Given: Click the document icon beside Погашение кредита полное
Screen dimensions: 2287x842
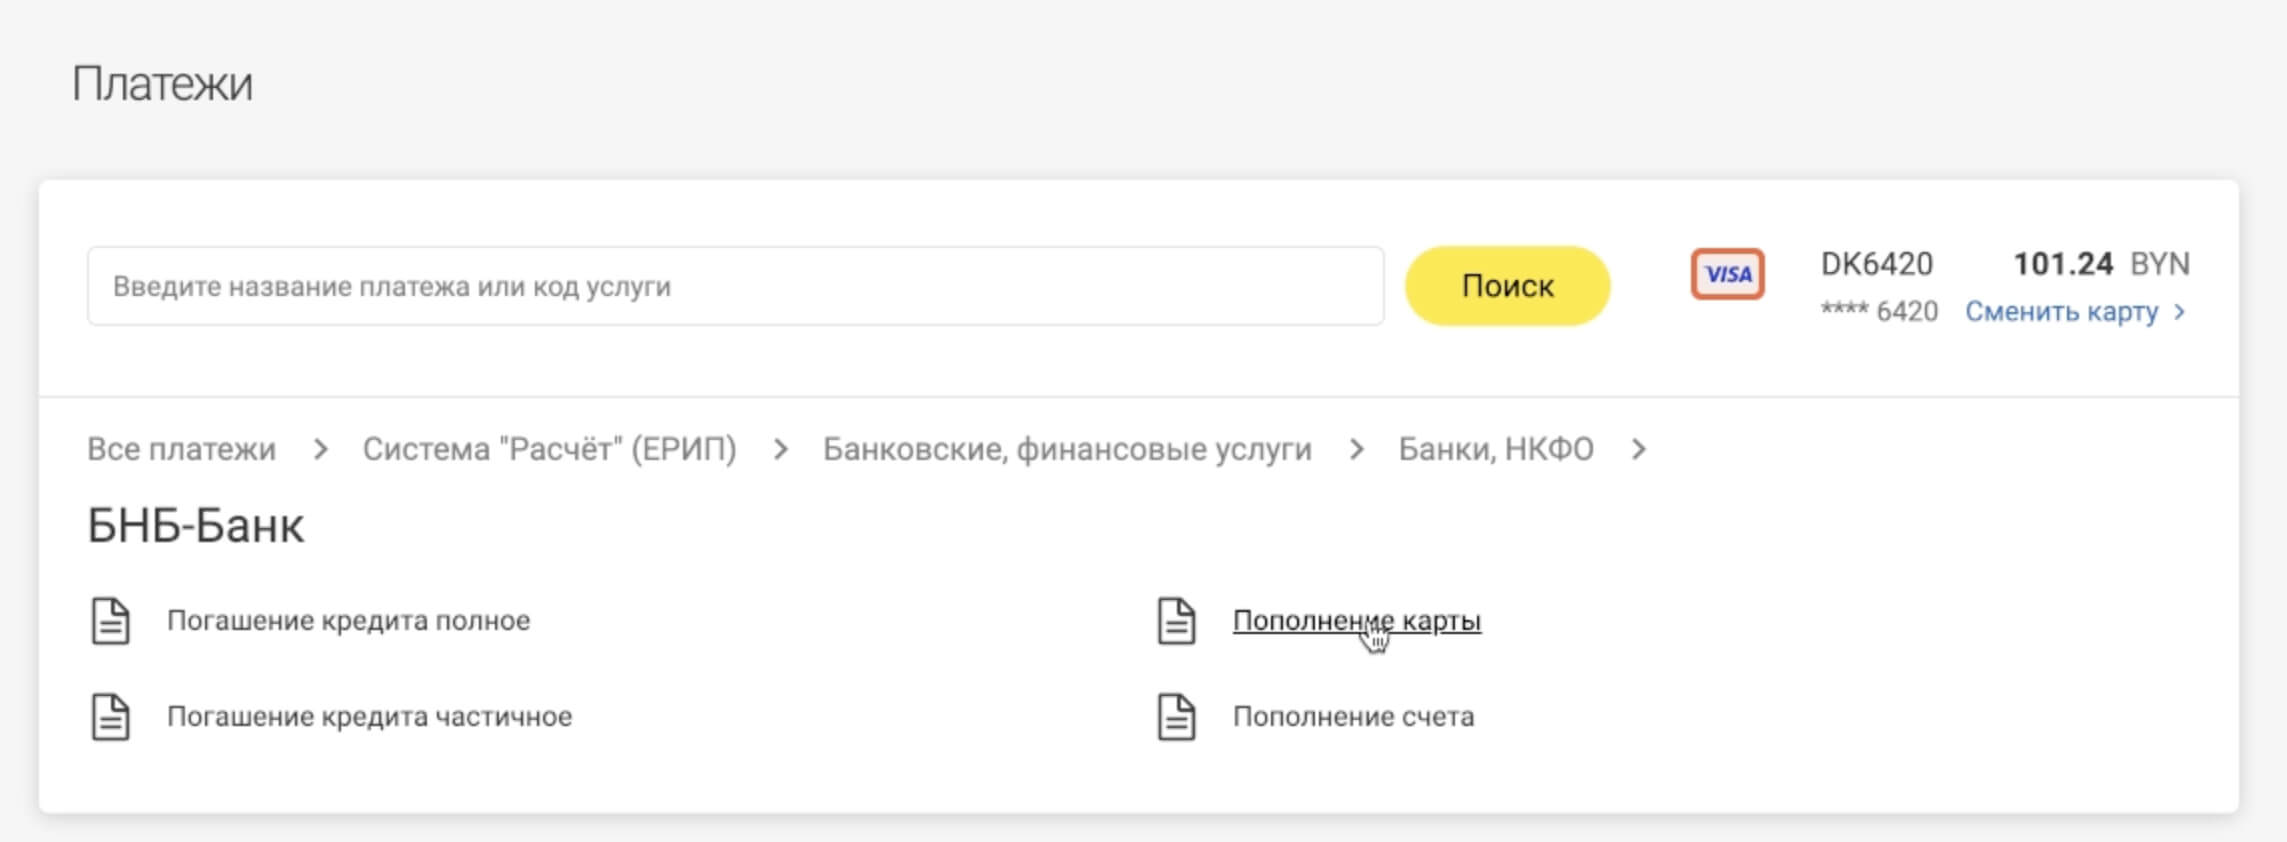Looking at the screenshot, I should 111,621.
